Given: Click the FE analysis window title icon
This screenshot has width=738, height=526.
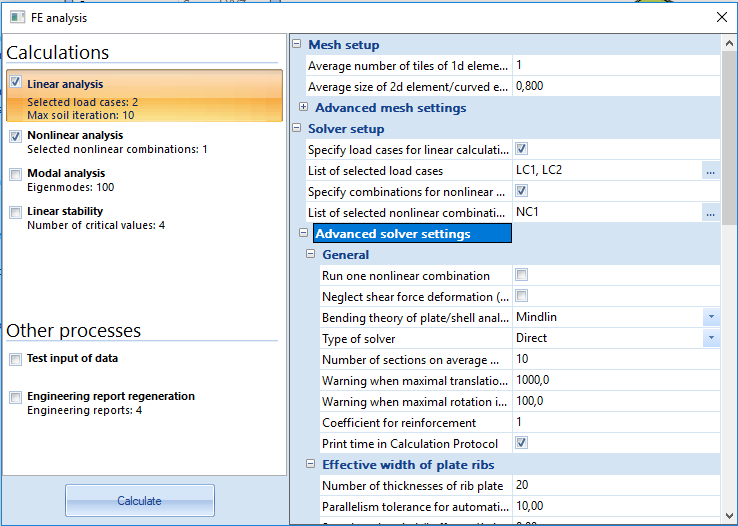Looking at the screenshot, I should [x=17, y=16].
